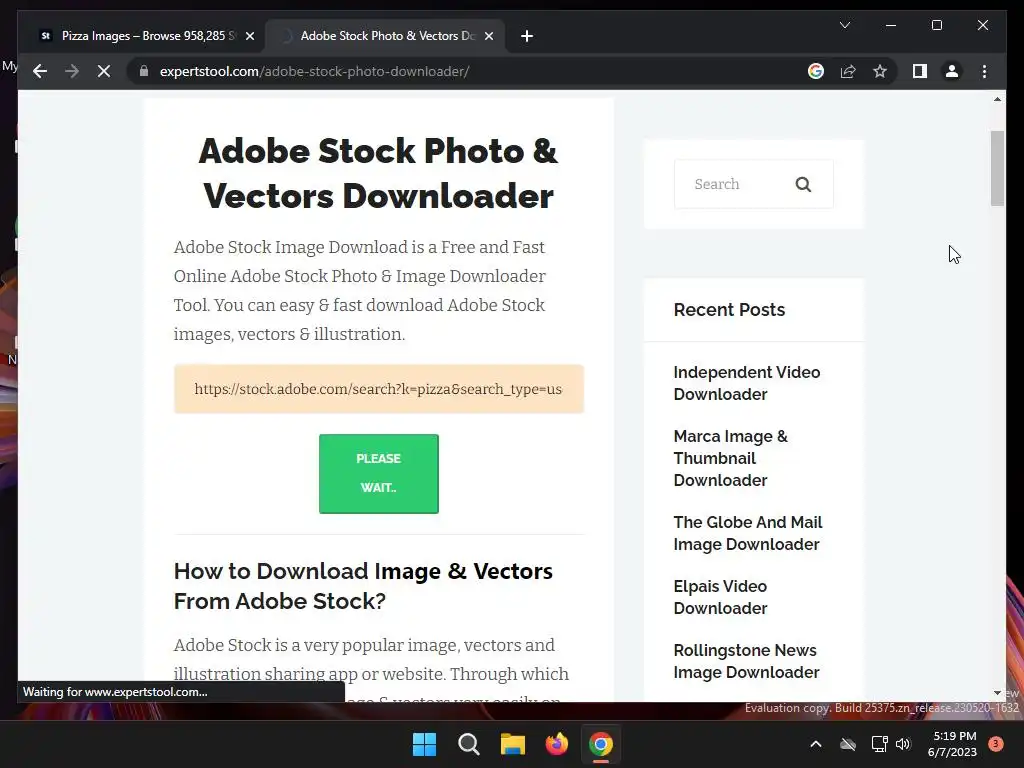Click the scrollbar up arrow
The height and width of the screenshot is (768, 1024).
click(997, 99)
